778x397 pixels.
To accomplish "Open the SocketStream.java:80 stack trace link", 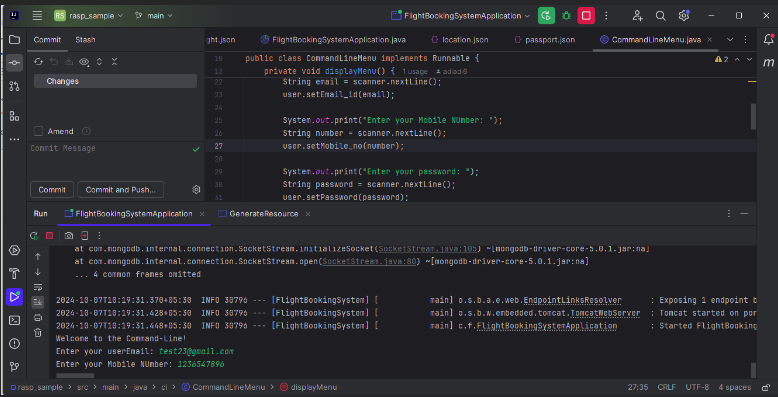I will (x=369, y=262).
